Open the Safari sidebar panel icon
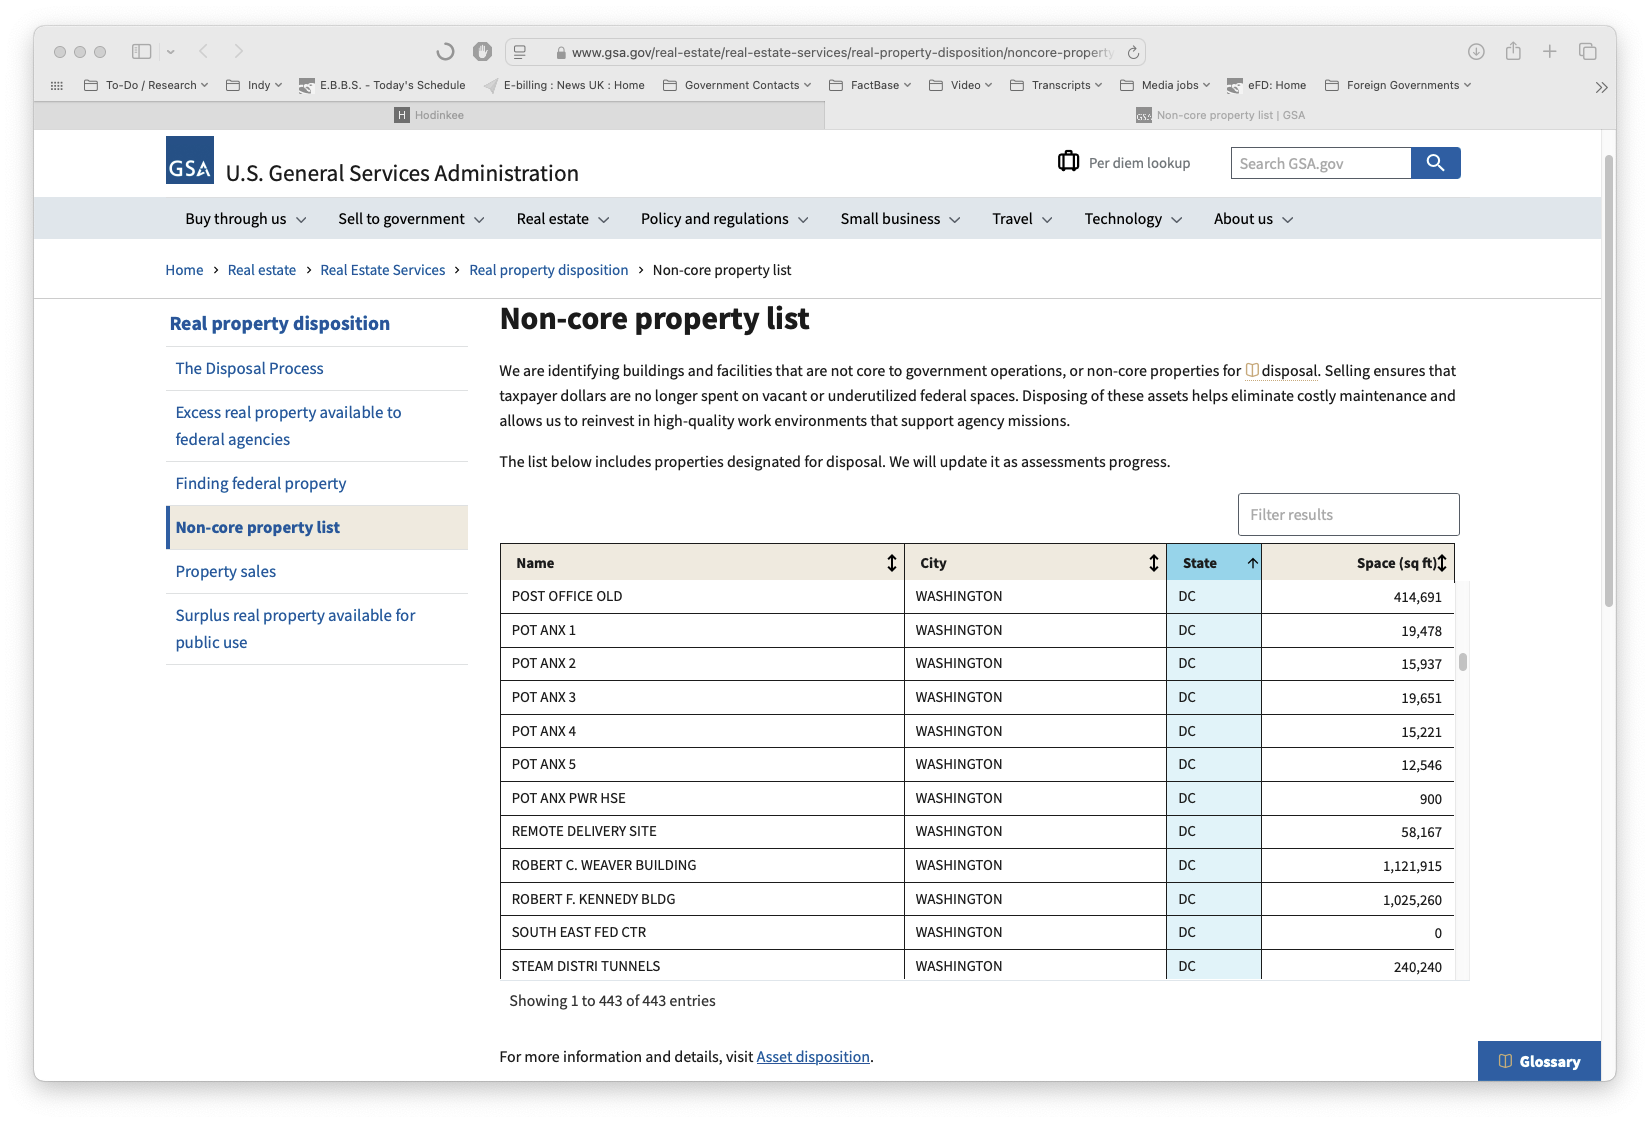This screenshot has height=1123, width=1650. (142, 51)
